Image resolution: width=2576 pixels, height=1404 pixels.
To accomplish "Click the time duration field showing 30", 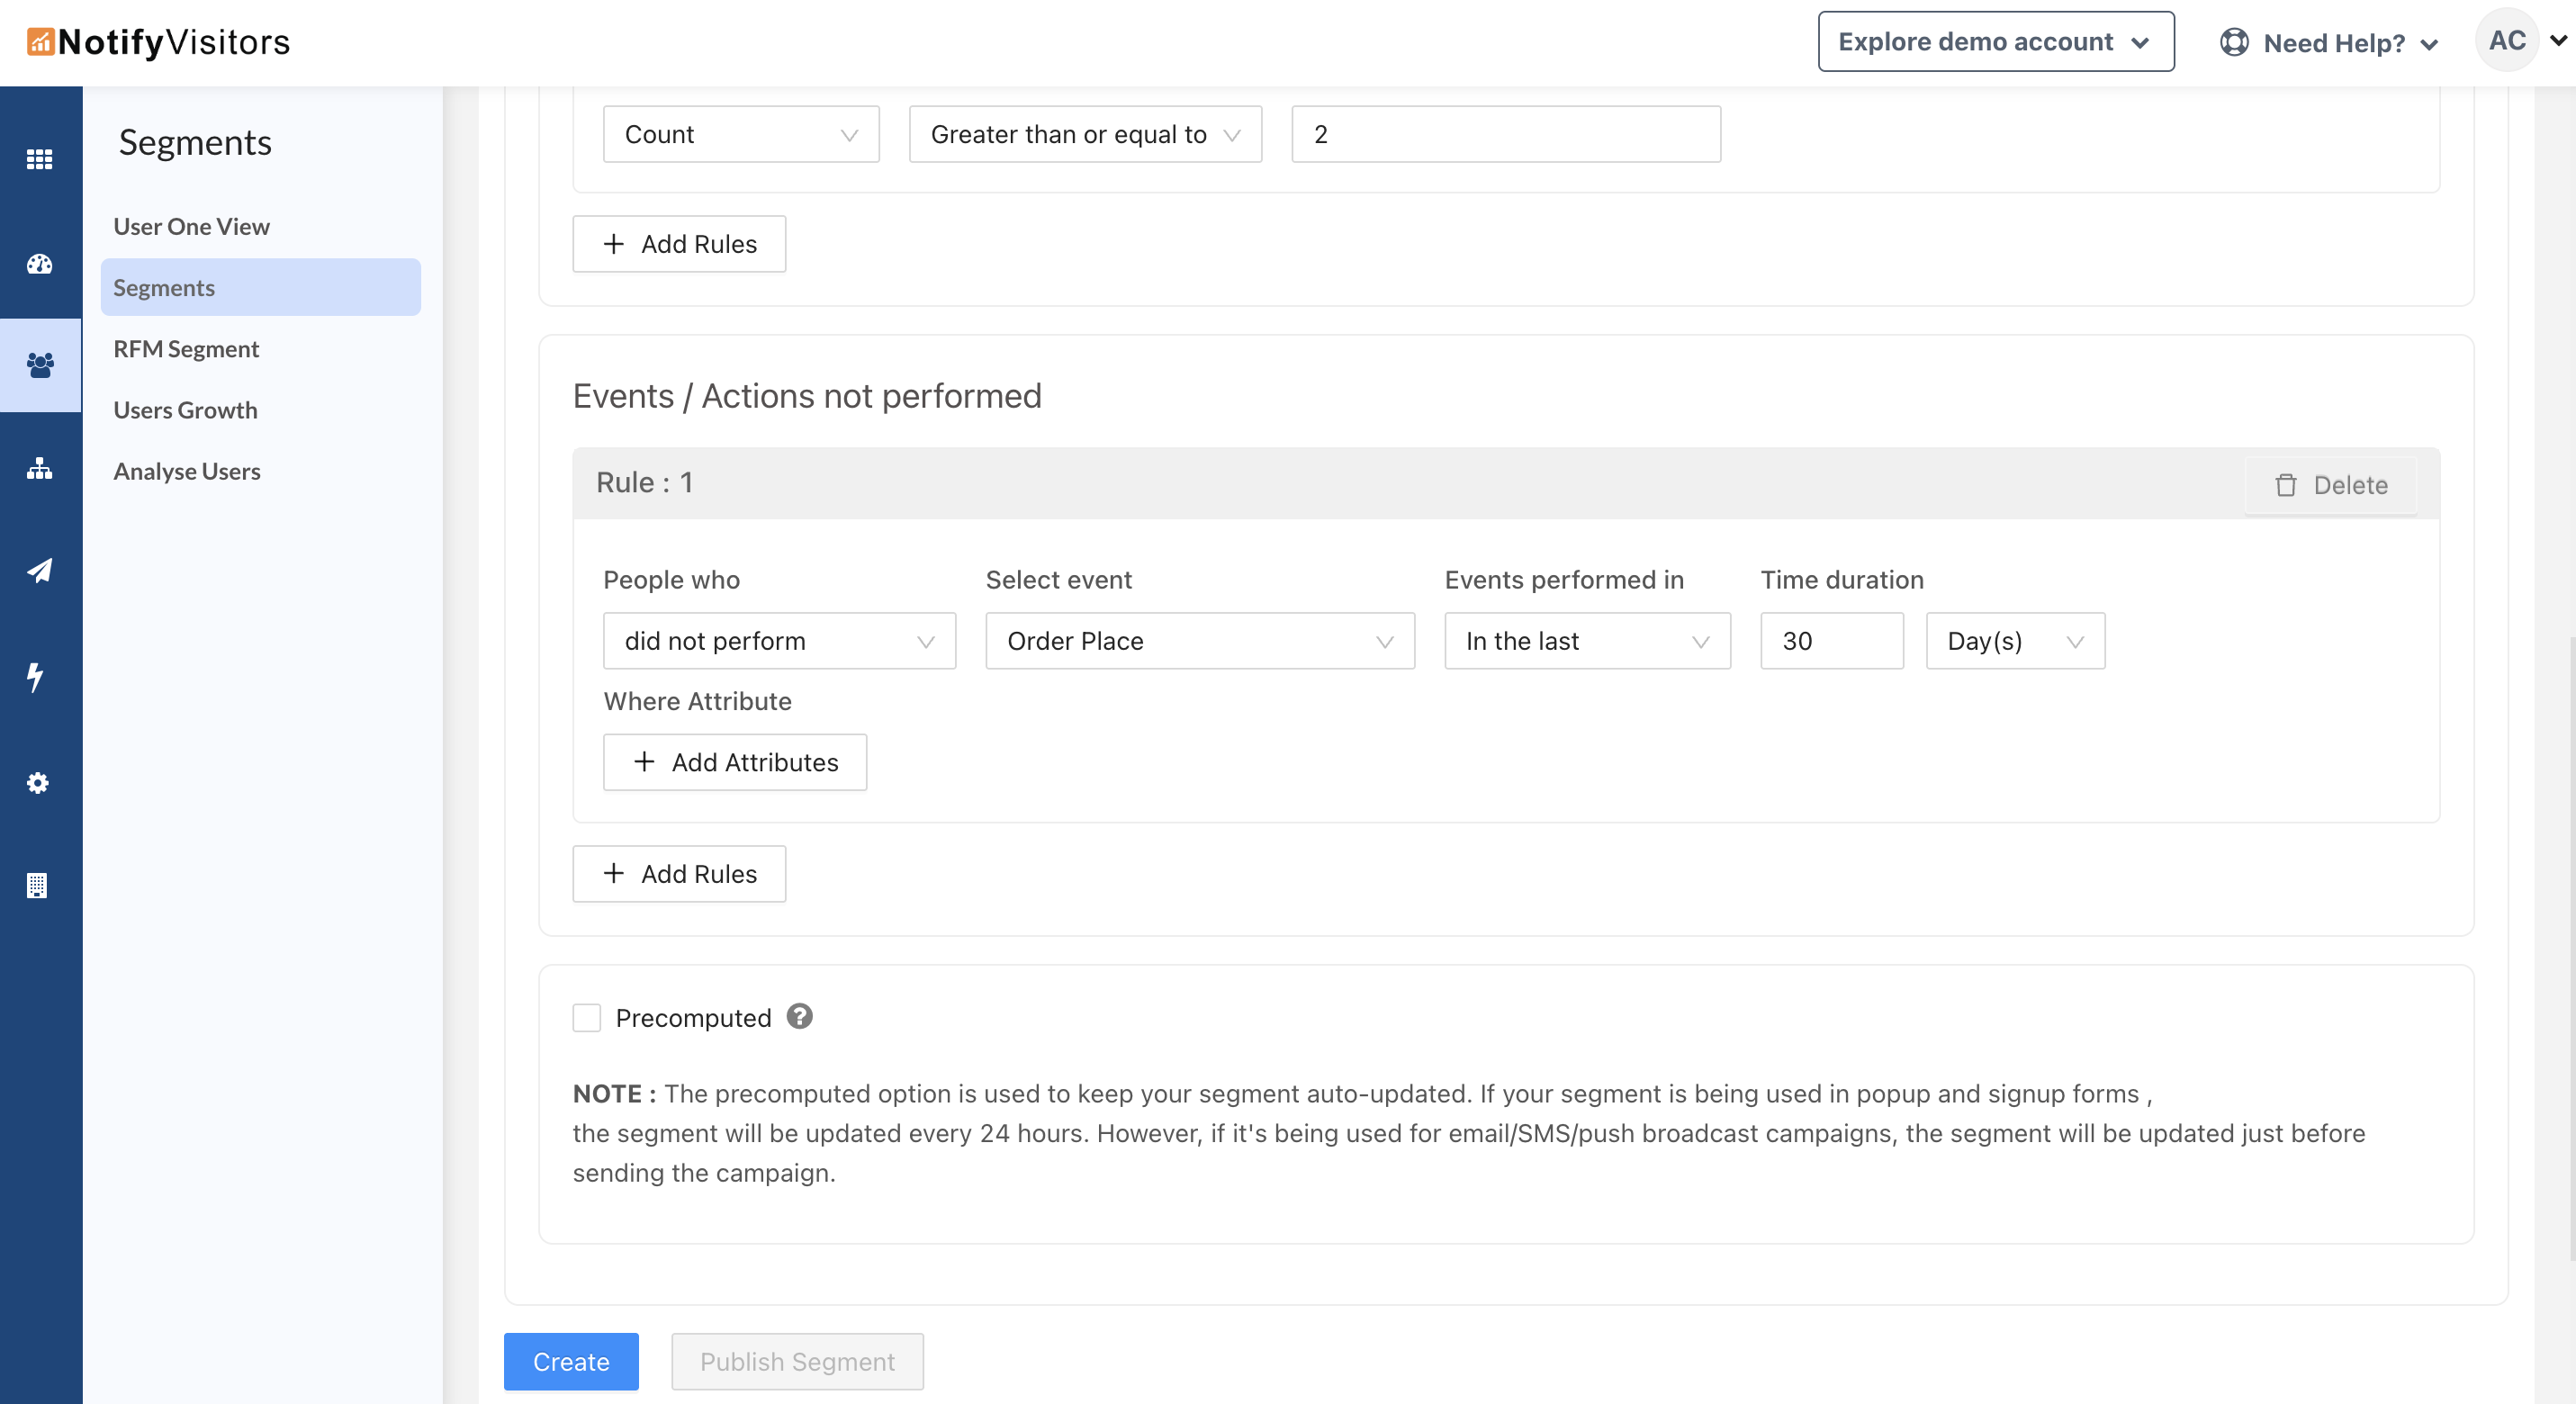I will click(x=1830, y=641).
